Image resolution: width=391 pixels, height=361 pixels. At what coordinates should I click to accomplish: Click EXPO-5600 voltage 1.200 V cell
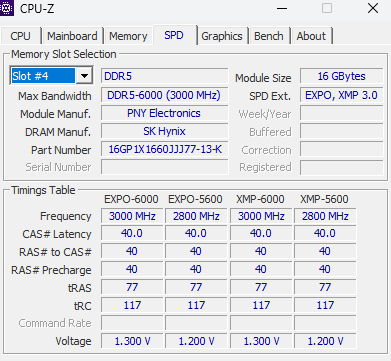pyautogui.click(x=196, y=341)
